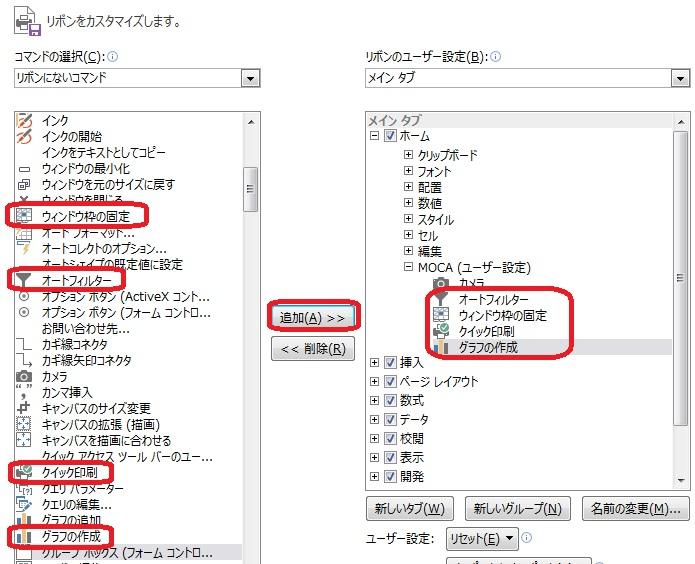Image resolution: width=695 pixels, height=564 pixels.
Task: Select the カギ線コネクタ icon
Action: point(24,345)
